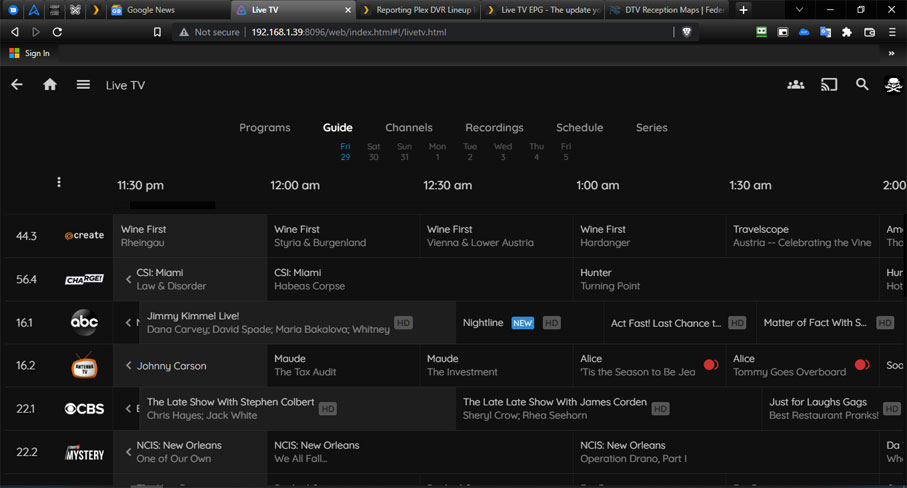Go back with the Live TV back arrow

pyautogui.click(x=17, y=85)
